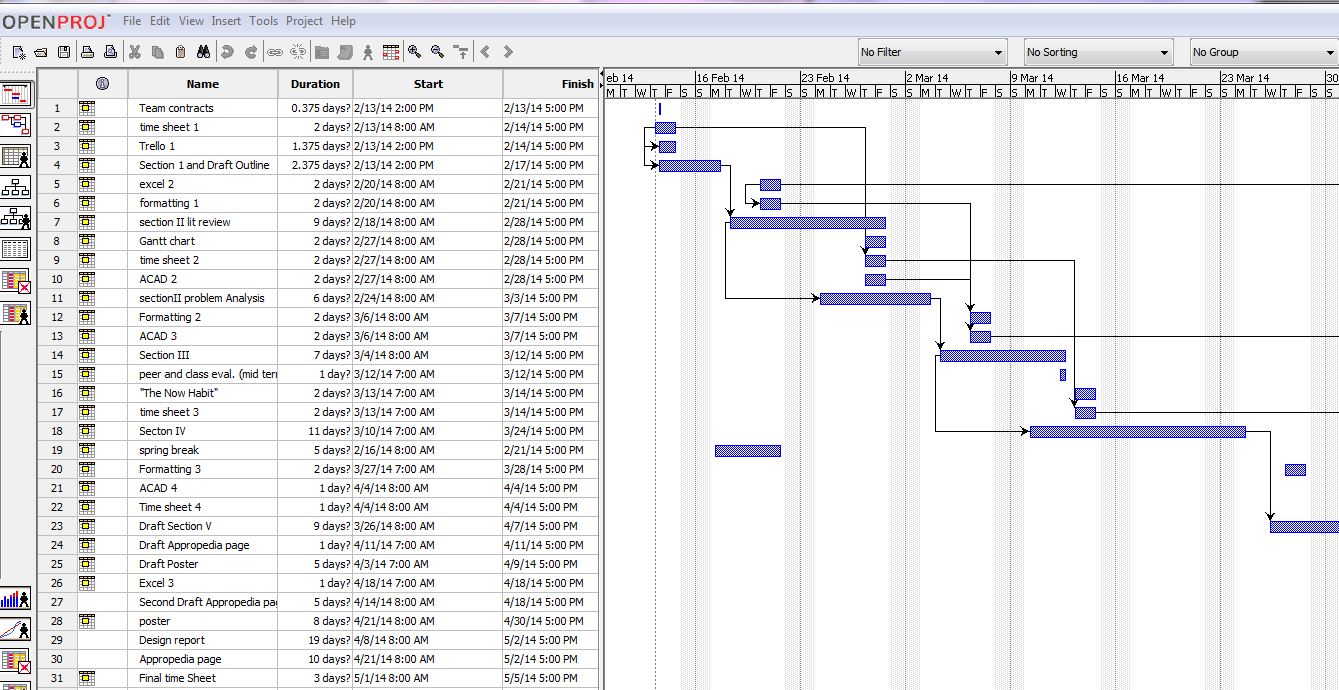Zoom out using the magnifier minus icon

coord(437,52)
